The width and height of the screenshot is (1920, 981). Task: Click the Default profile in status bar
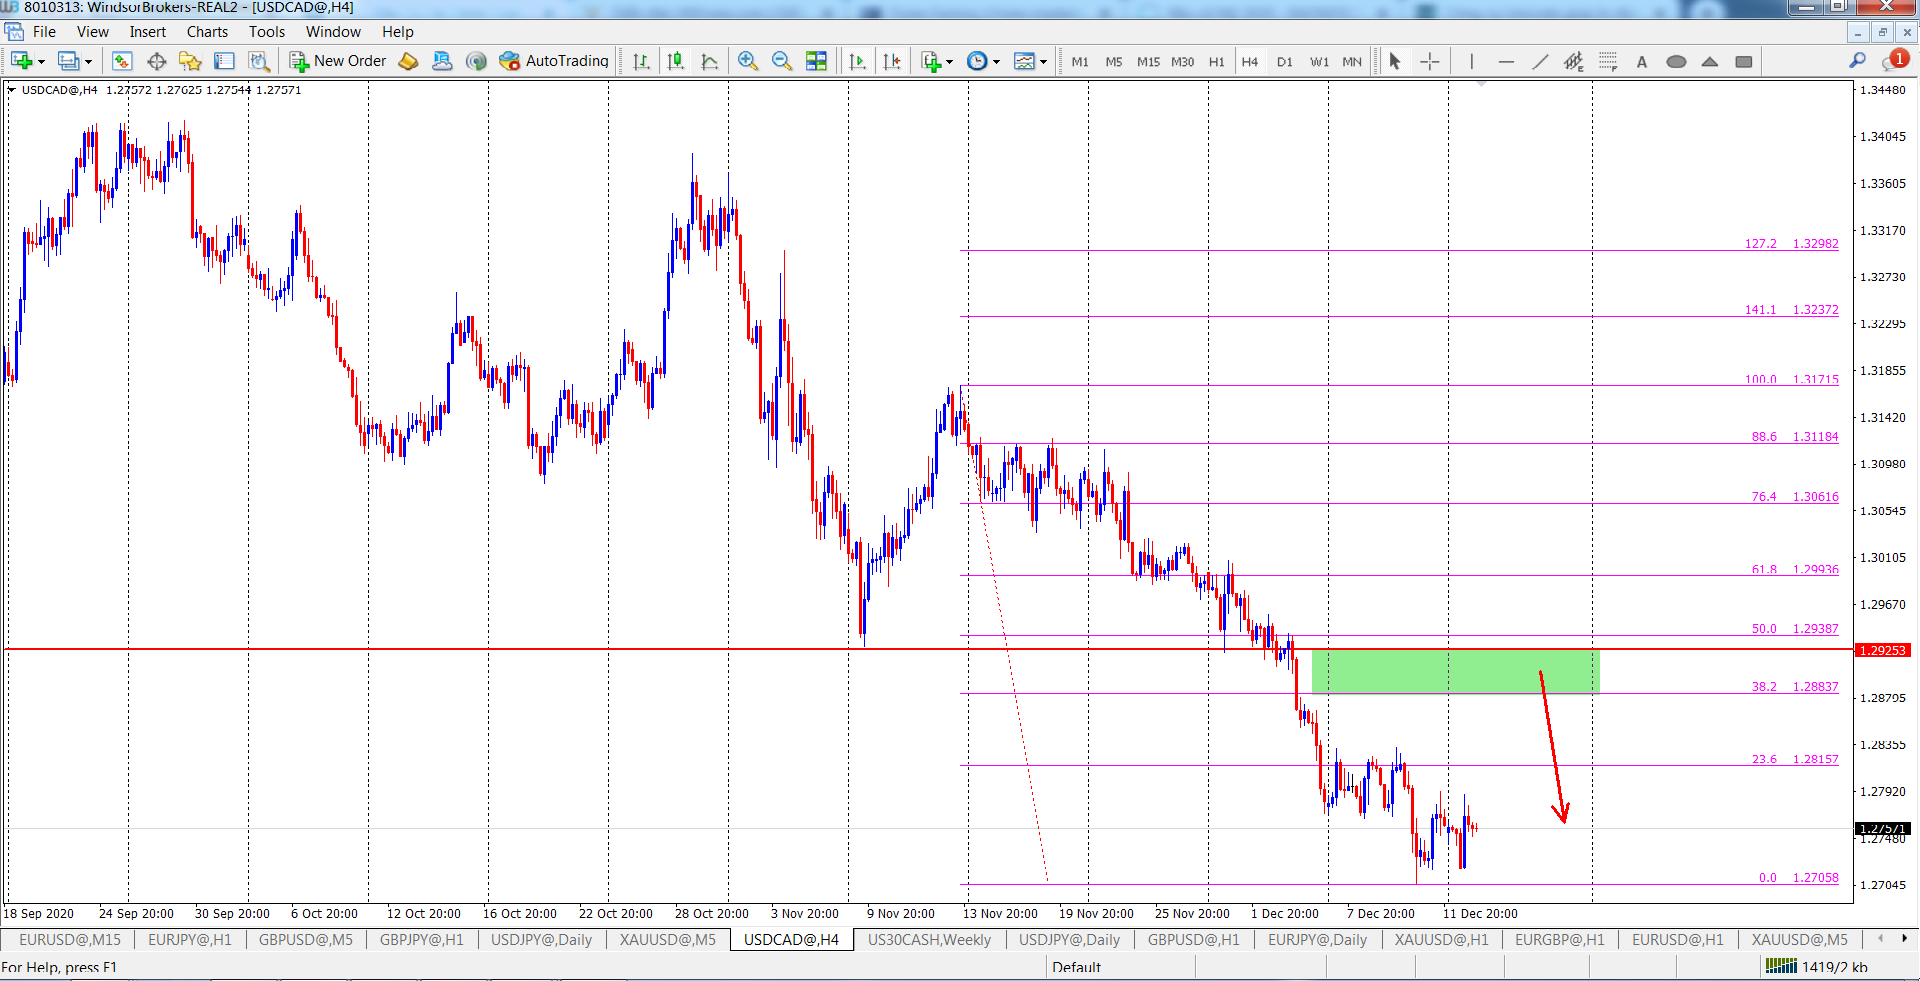(1076, 967)
